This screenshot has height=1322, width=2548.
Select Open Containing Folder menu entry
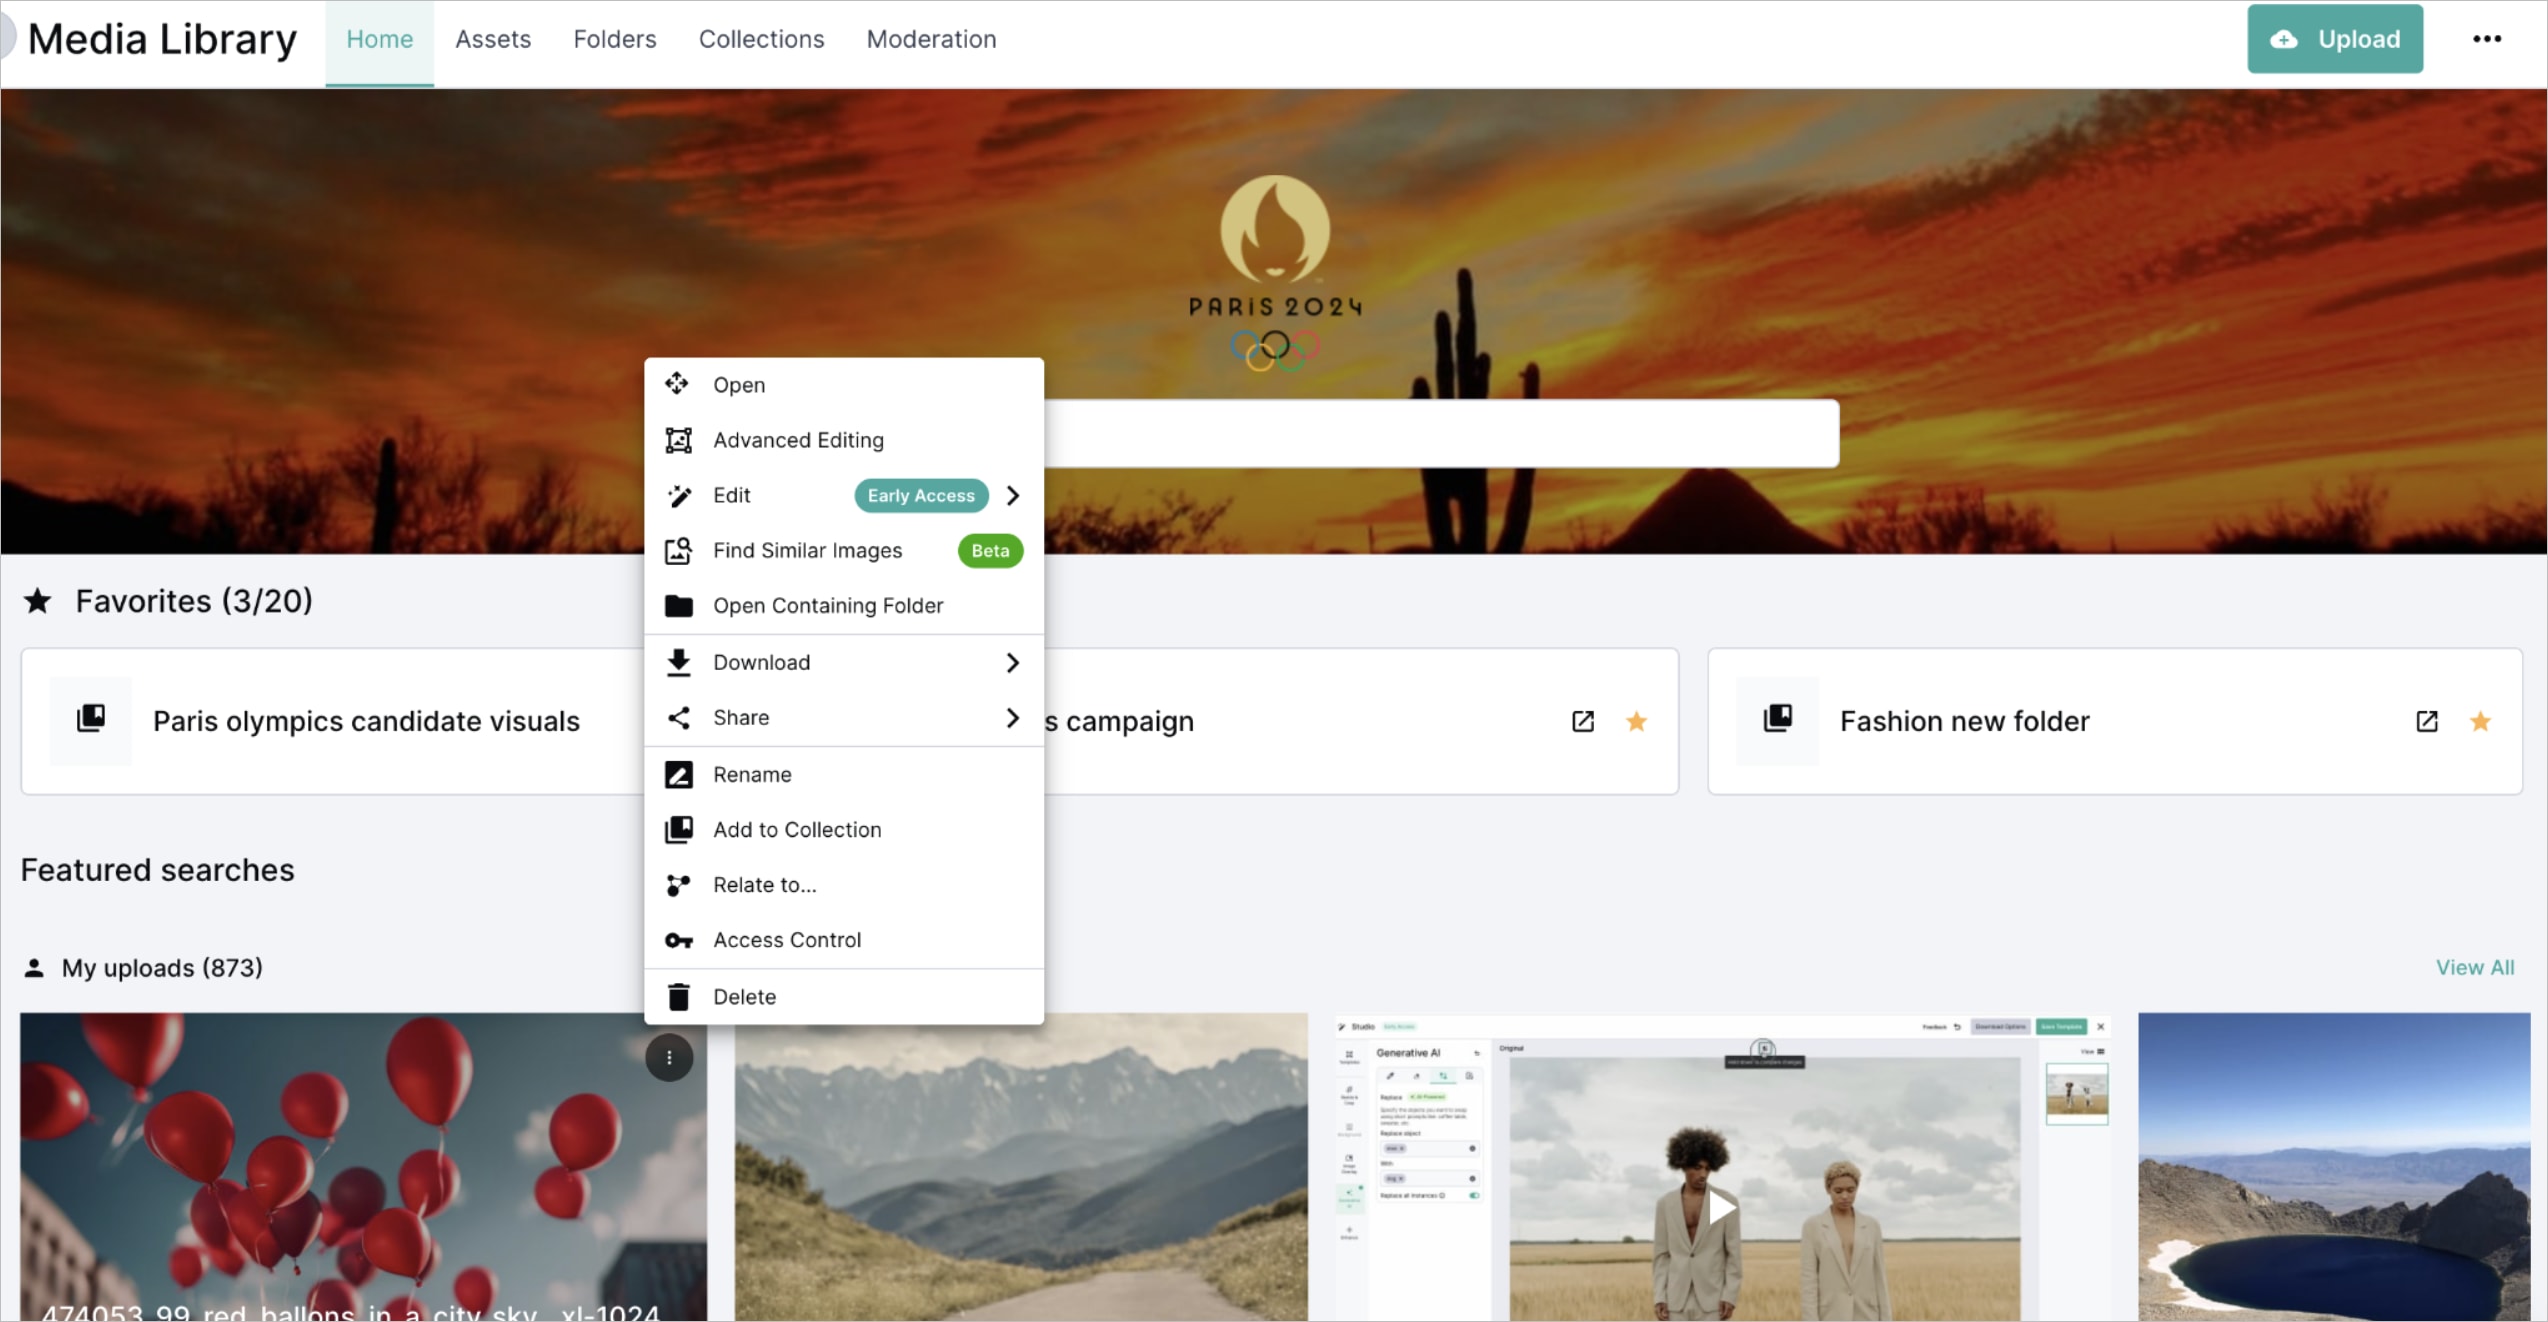[844, 606]
